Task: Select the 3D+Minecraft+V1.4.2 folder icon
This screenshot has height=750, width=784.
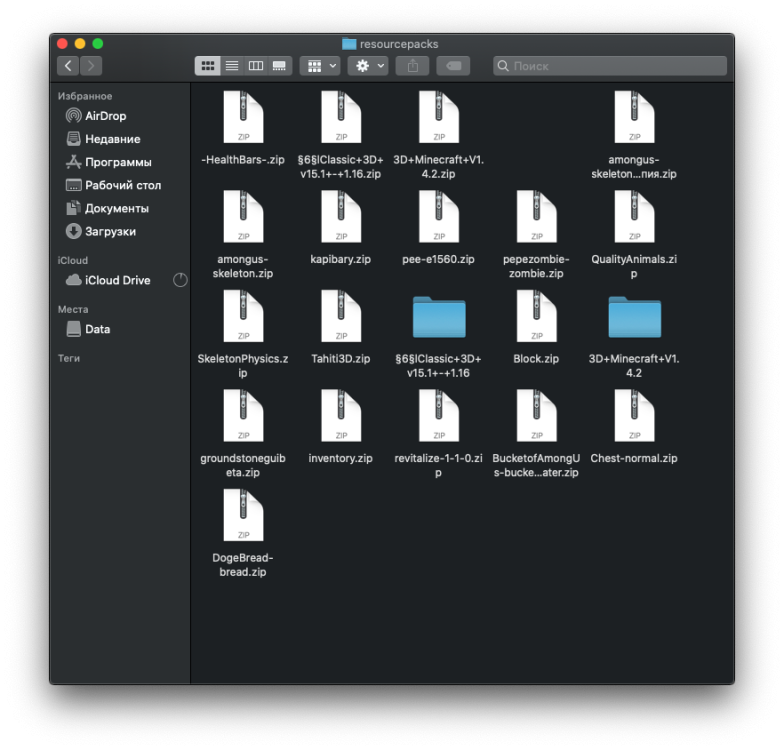Action: pyautogui.click(x=634, y=317)
